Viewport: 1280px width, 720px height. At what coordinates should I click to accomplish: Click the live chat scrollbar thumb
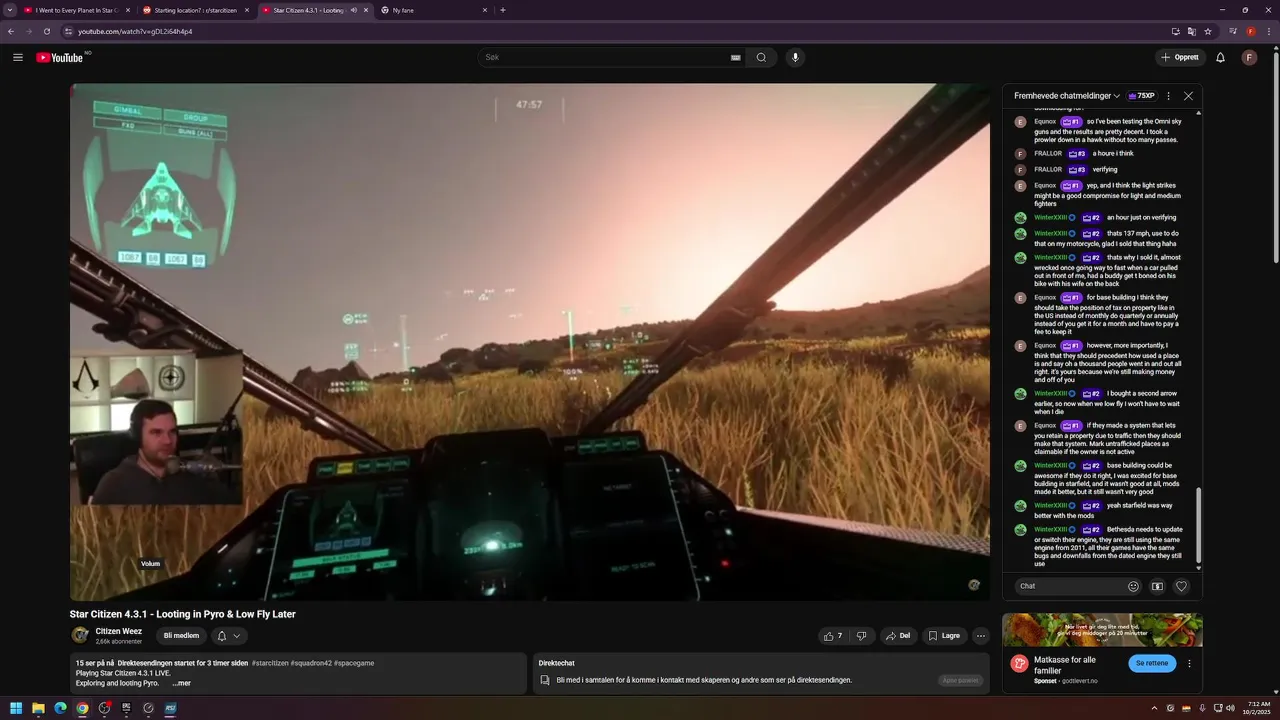click(1198, 527)
